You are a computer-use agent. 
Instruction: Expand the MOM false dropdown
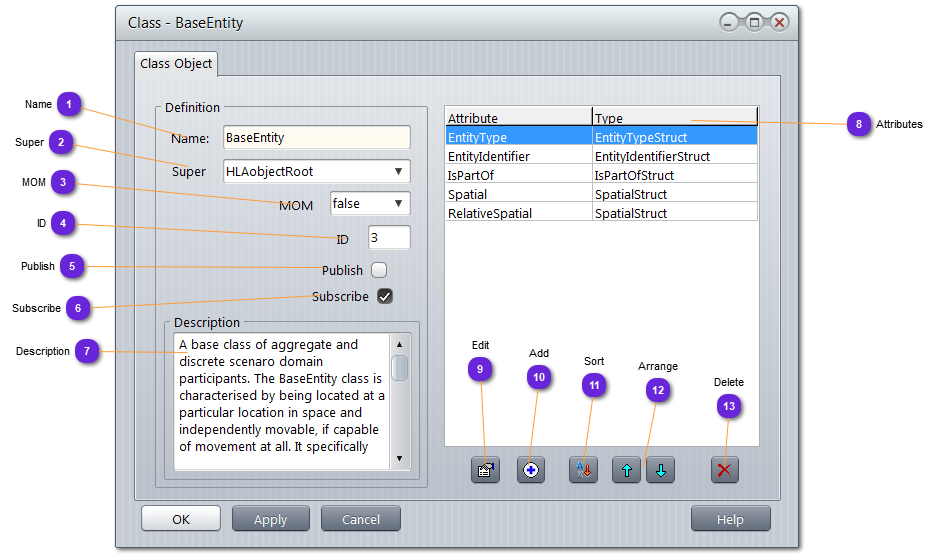click(x=370, y=204)
